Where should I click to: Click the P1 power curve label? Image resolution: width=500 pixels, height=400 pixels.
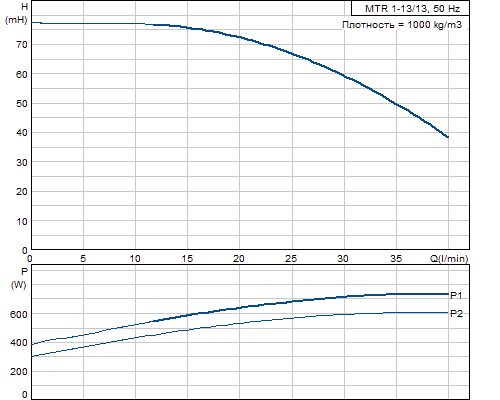(456, 295)
